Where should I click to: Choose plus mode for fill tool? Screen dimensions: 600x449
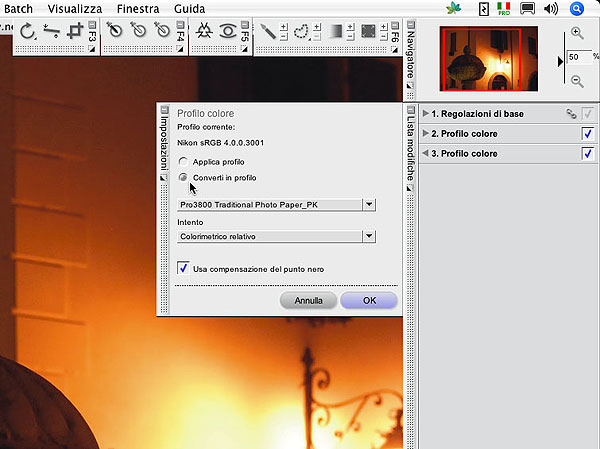(x=384, y=27)
